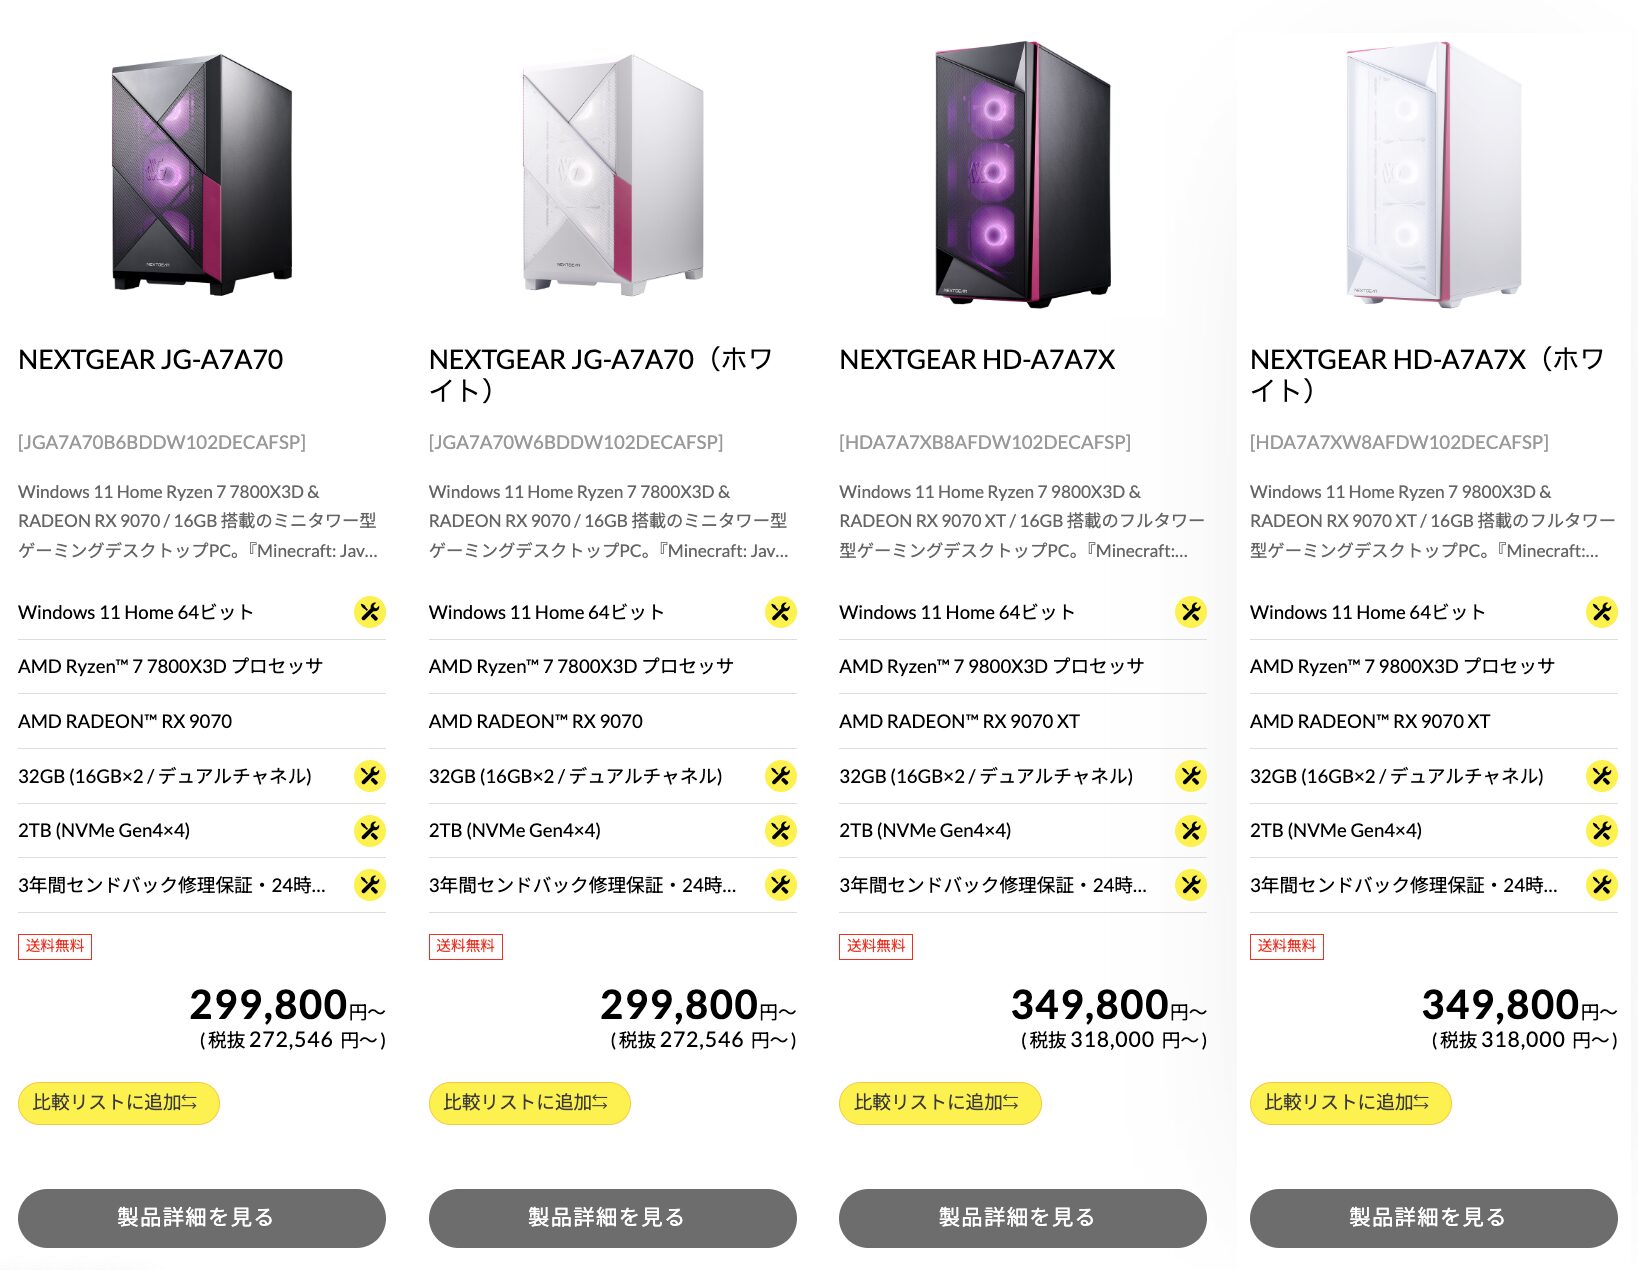Customize the warranty option on HD-A7A7X（ホワイト）
Image resolution: width=1638 pixels, height=1270 pixels.
(x=1601, y=884)
